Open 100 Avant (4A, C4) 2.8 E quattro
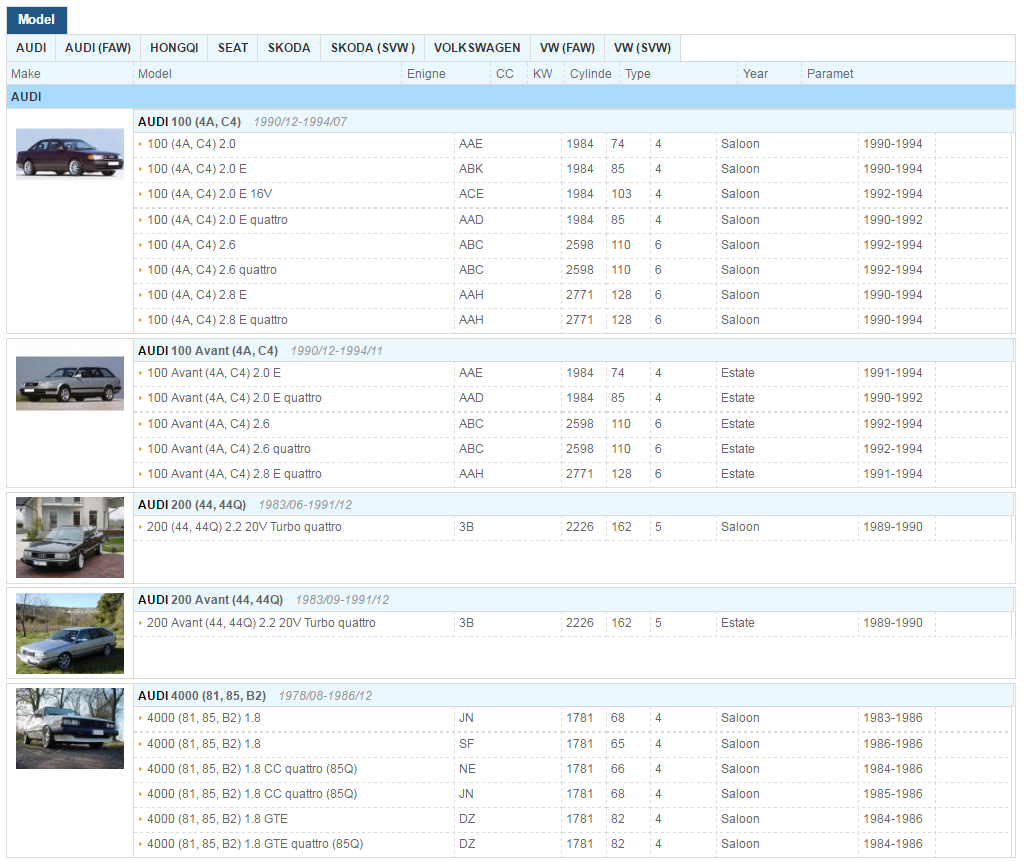 [234, 474]
